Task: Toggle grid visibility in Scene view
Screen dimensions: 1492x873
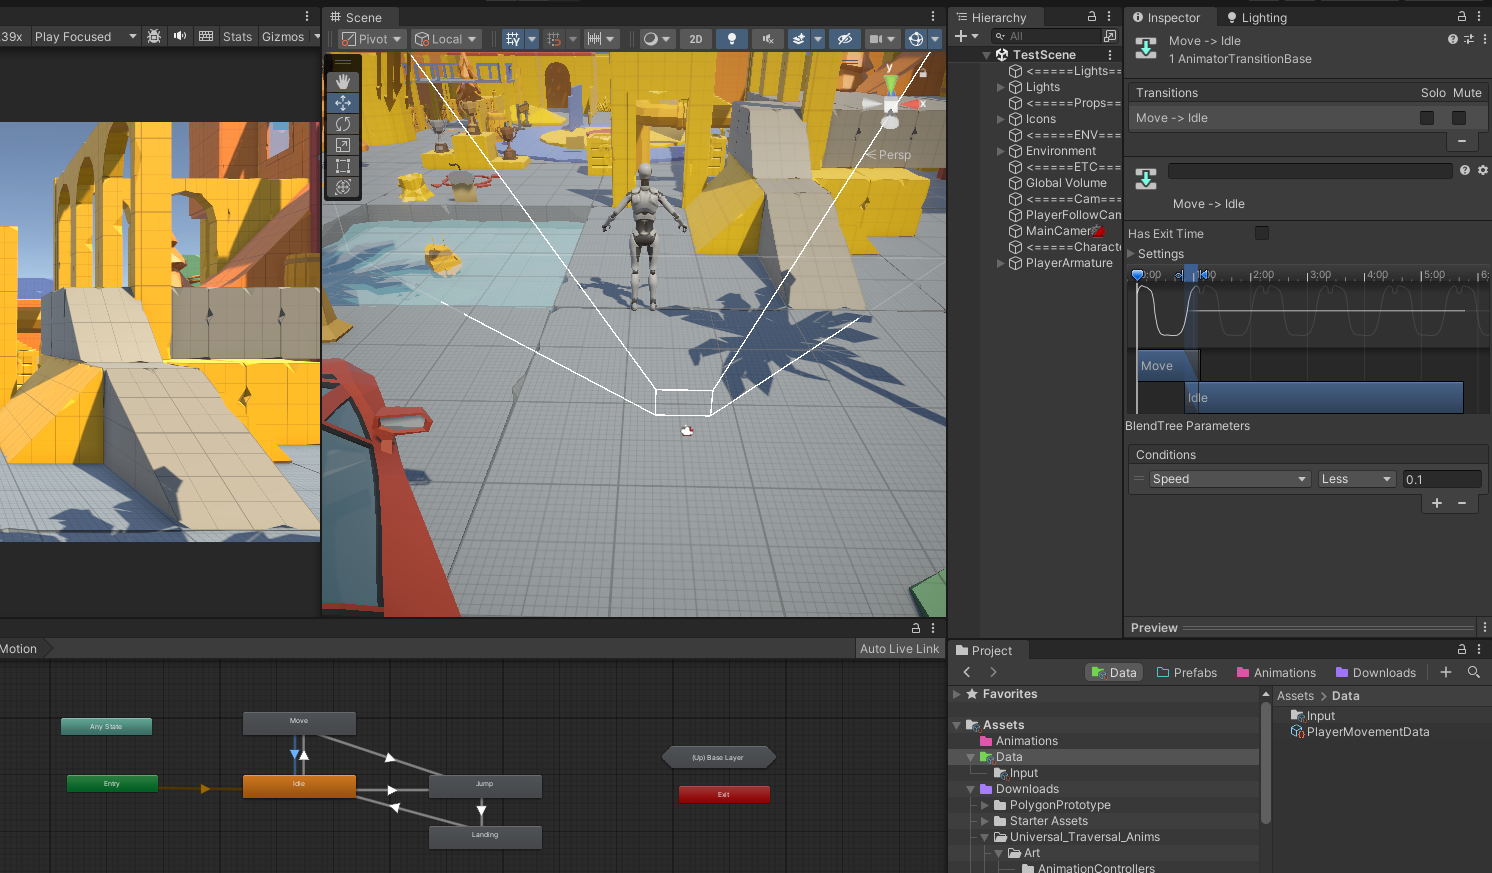Action: [513, 39]
